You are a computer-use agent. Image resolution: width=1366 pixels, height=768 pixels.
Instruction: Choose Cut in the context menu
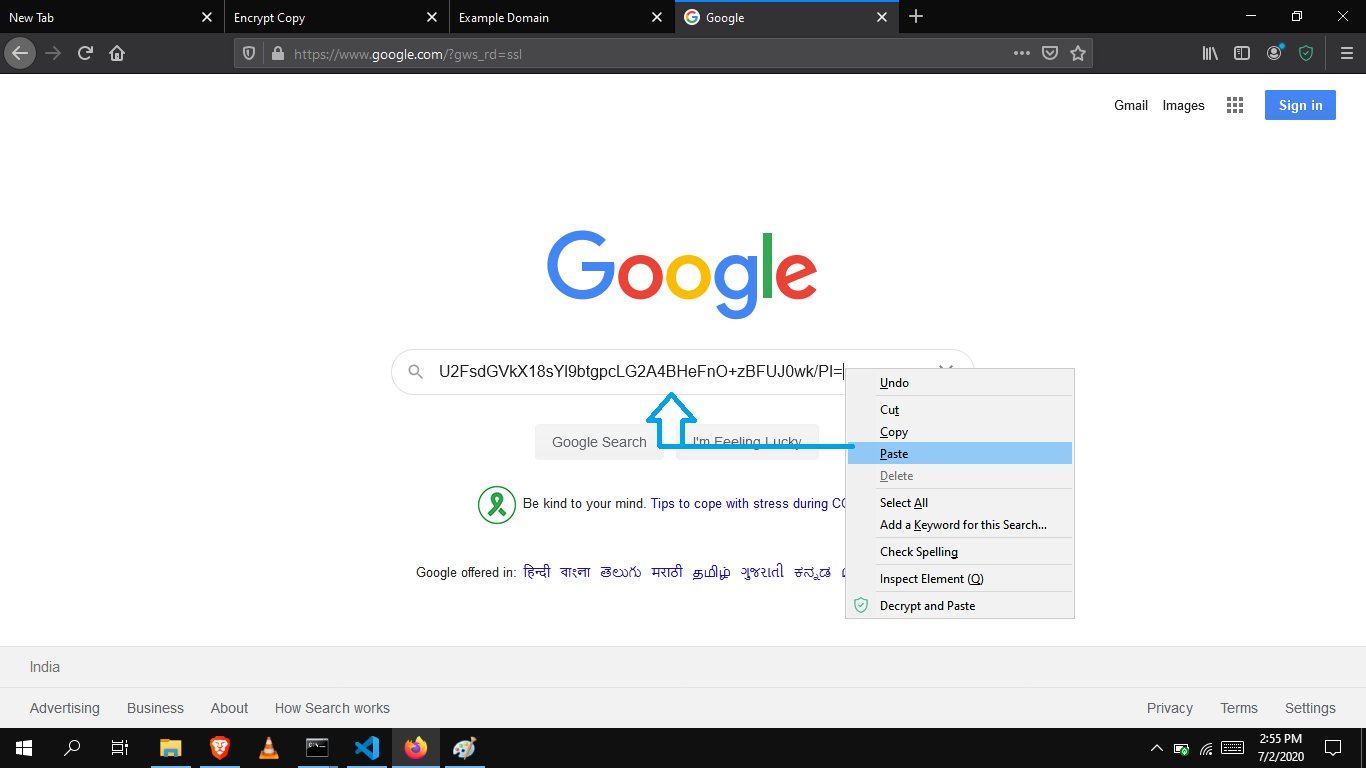pos(960,410)
